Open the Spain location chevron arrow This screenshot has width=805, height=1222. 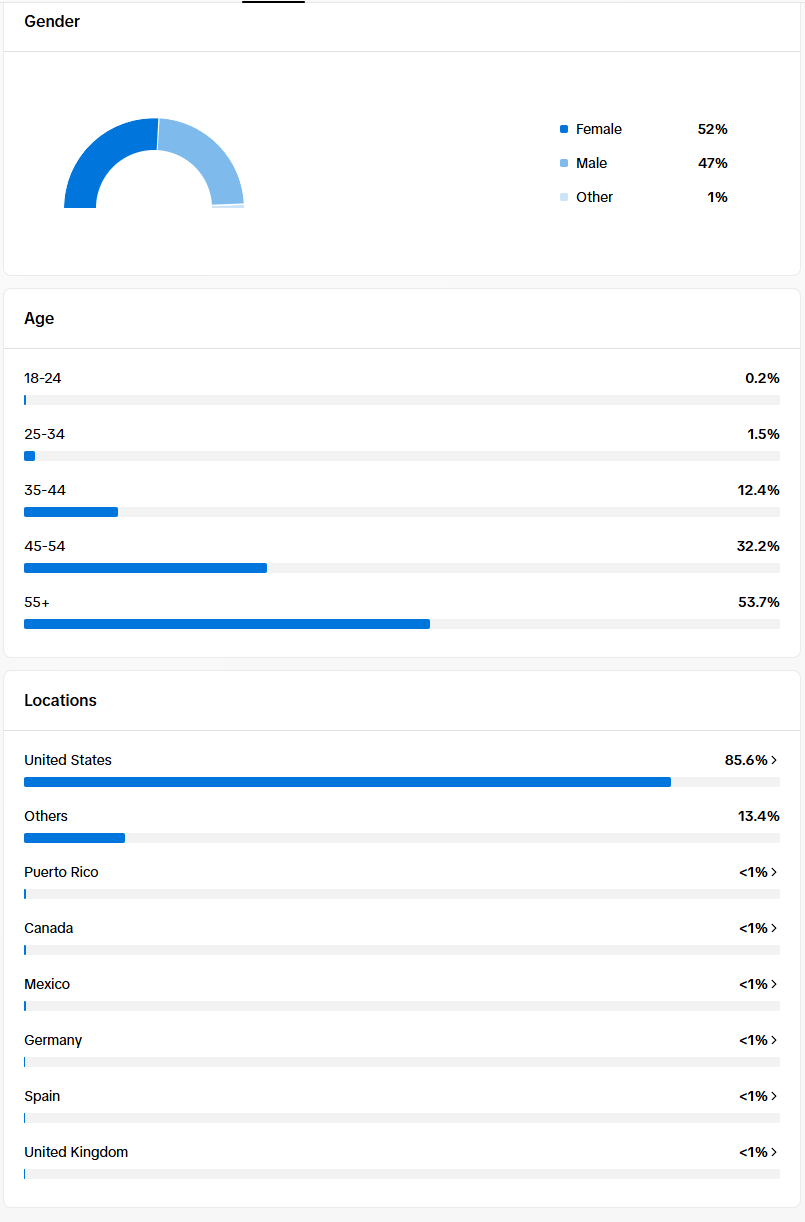coord(775,1096)
